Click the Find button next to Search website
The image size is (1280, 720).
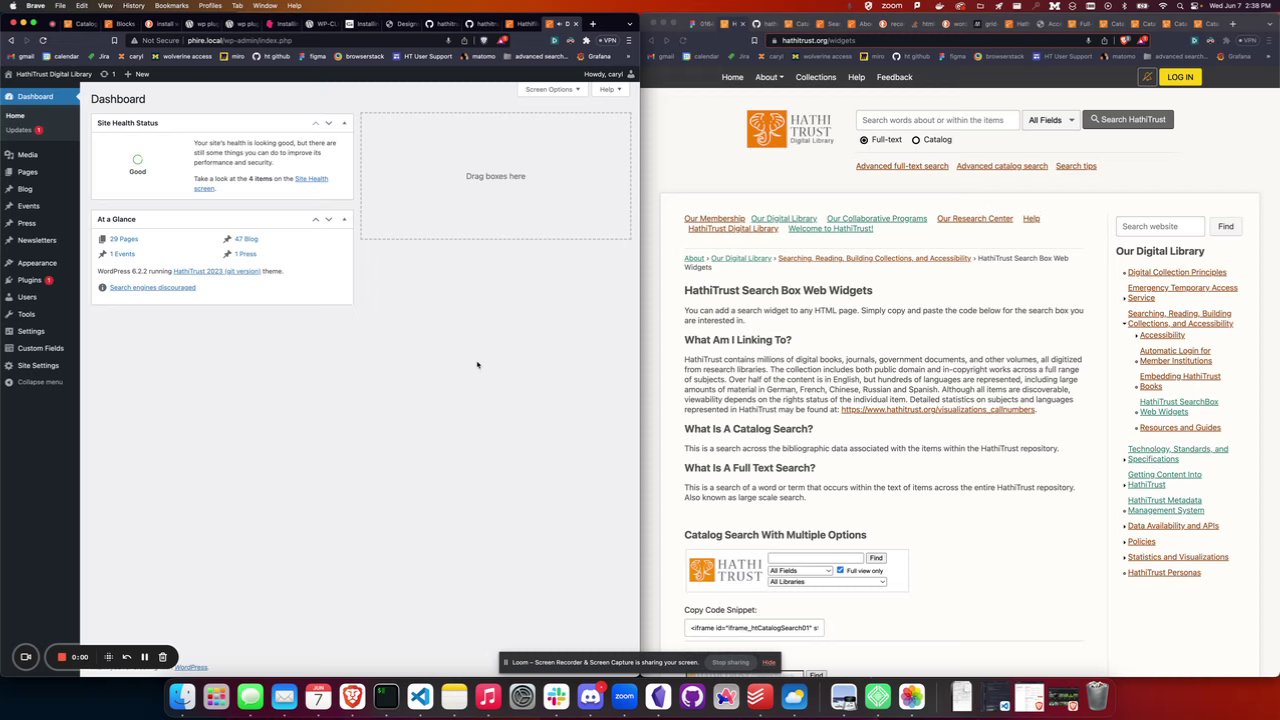1226,227
